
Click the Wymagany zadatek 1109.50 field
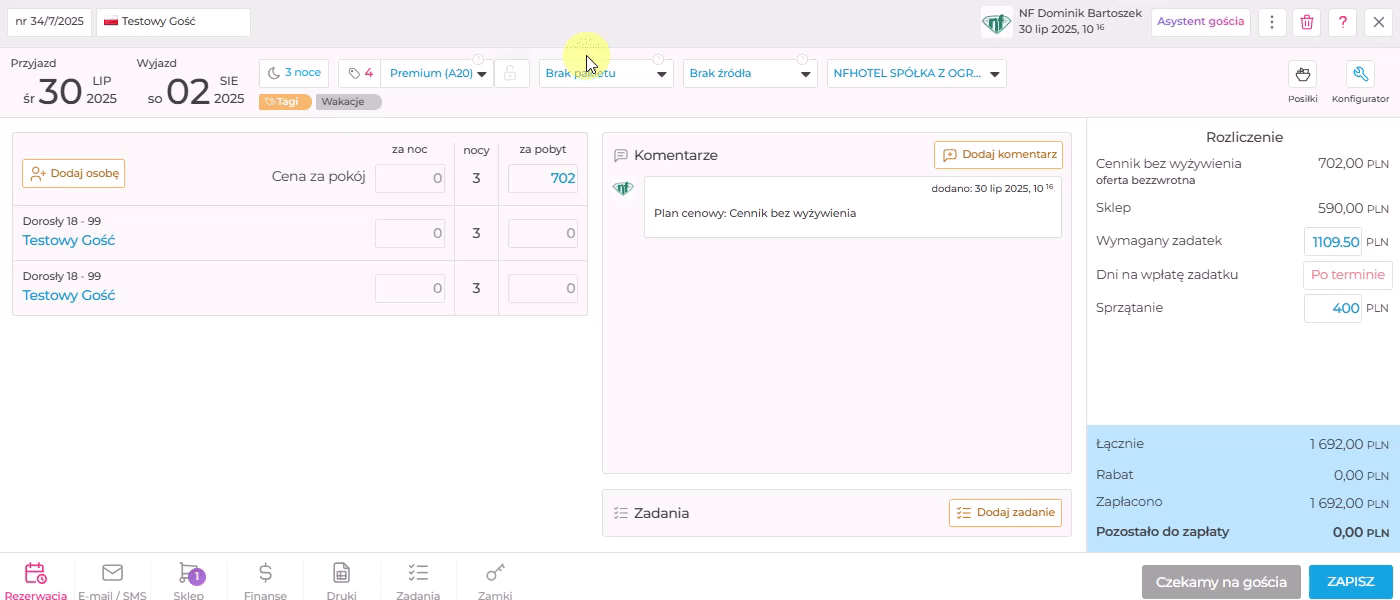click(1333, 242)
